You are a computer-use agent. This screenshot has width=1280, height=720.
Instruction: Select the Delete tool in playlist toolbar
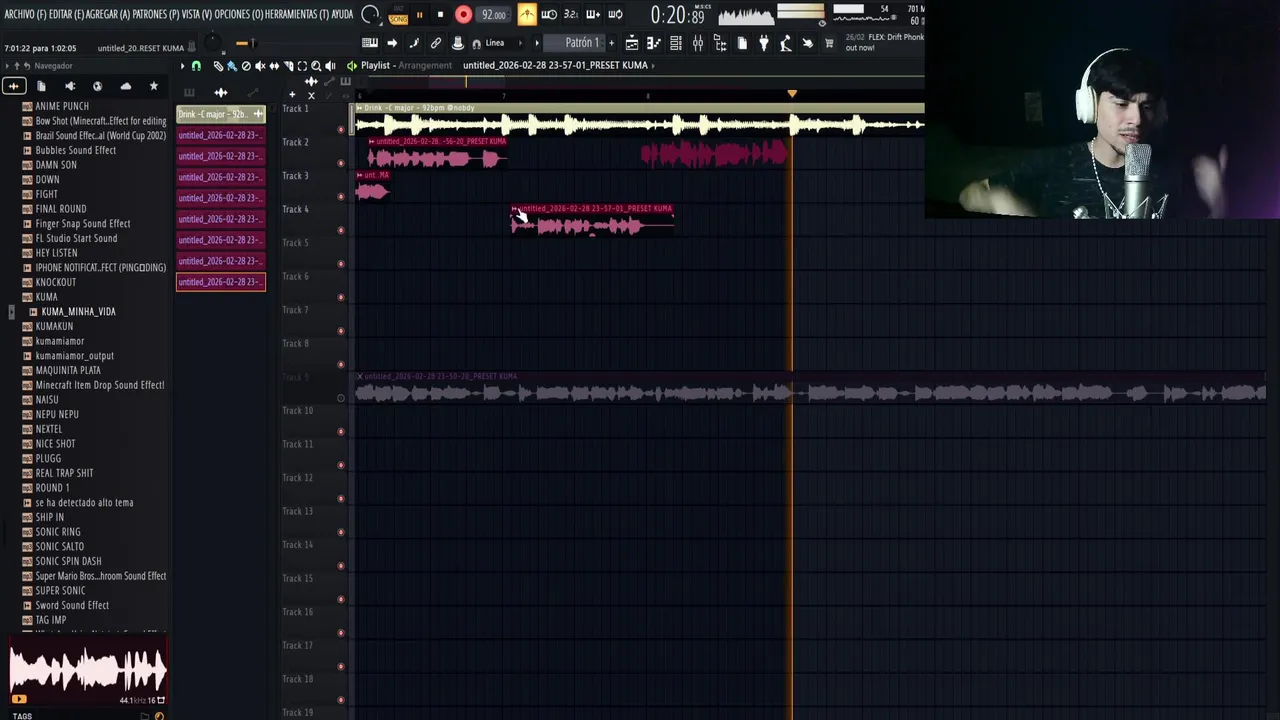point(246,66)
